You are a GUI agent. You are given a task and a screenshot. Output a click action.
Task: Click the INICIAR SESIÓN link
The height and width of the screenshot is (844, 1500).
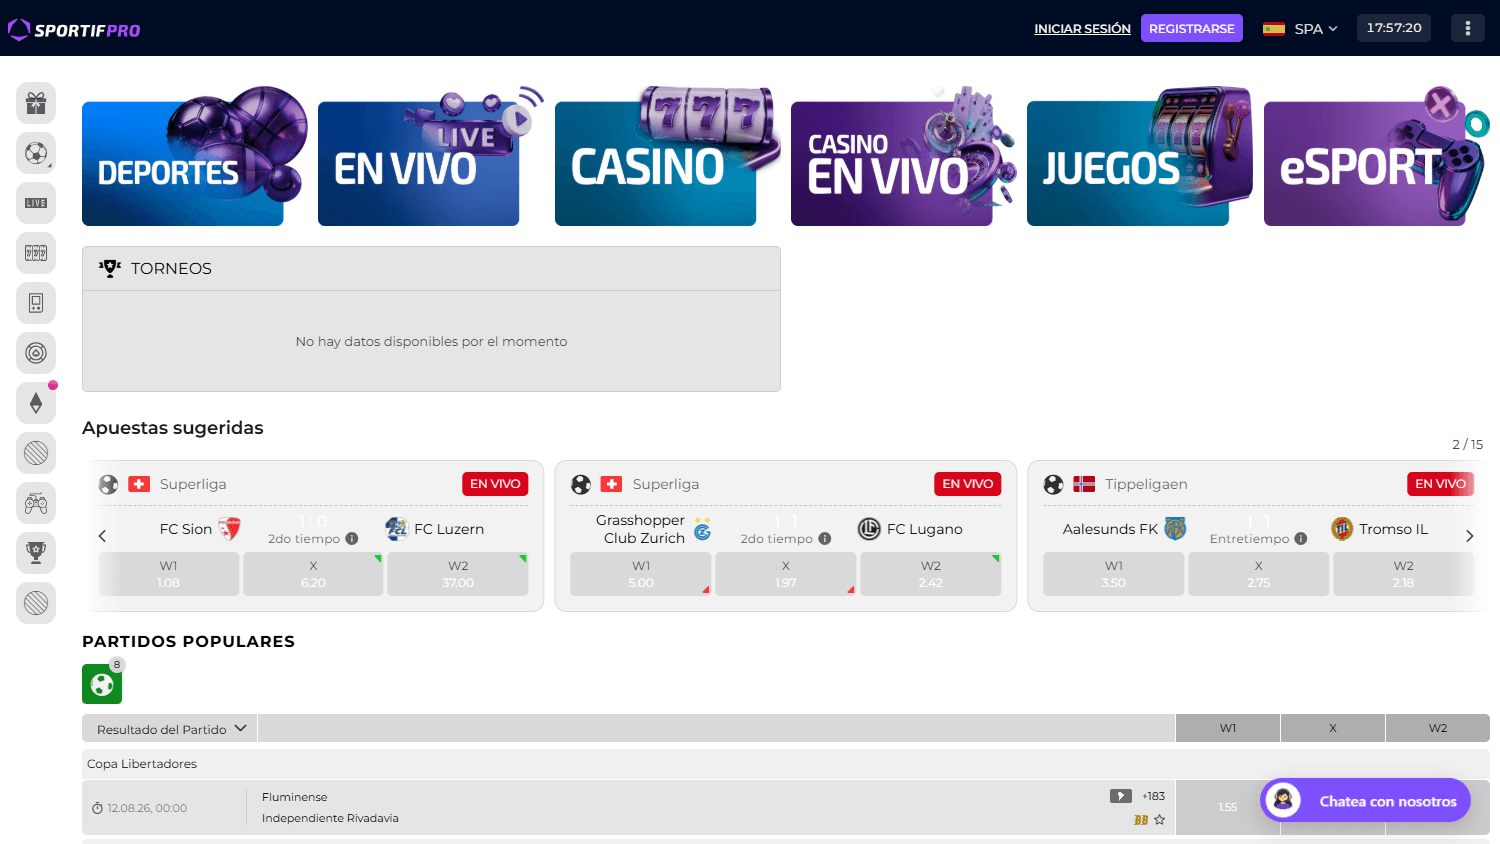(1082, 29)
